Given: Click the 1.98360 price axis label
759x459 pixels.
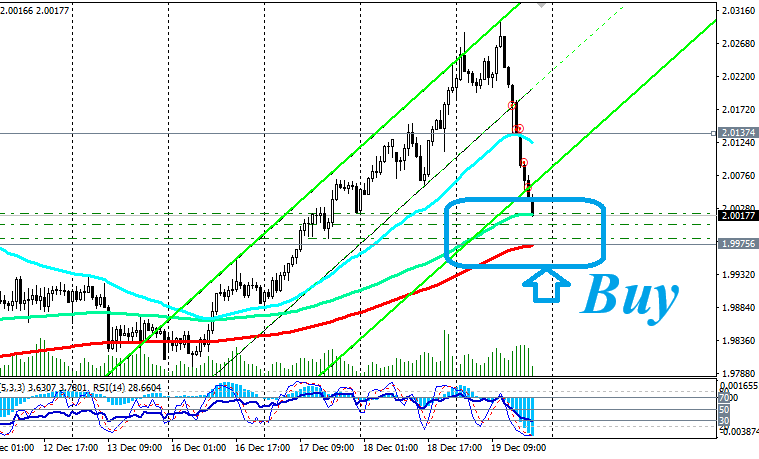Looking at the screenshot, I should point(738,340).
